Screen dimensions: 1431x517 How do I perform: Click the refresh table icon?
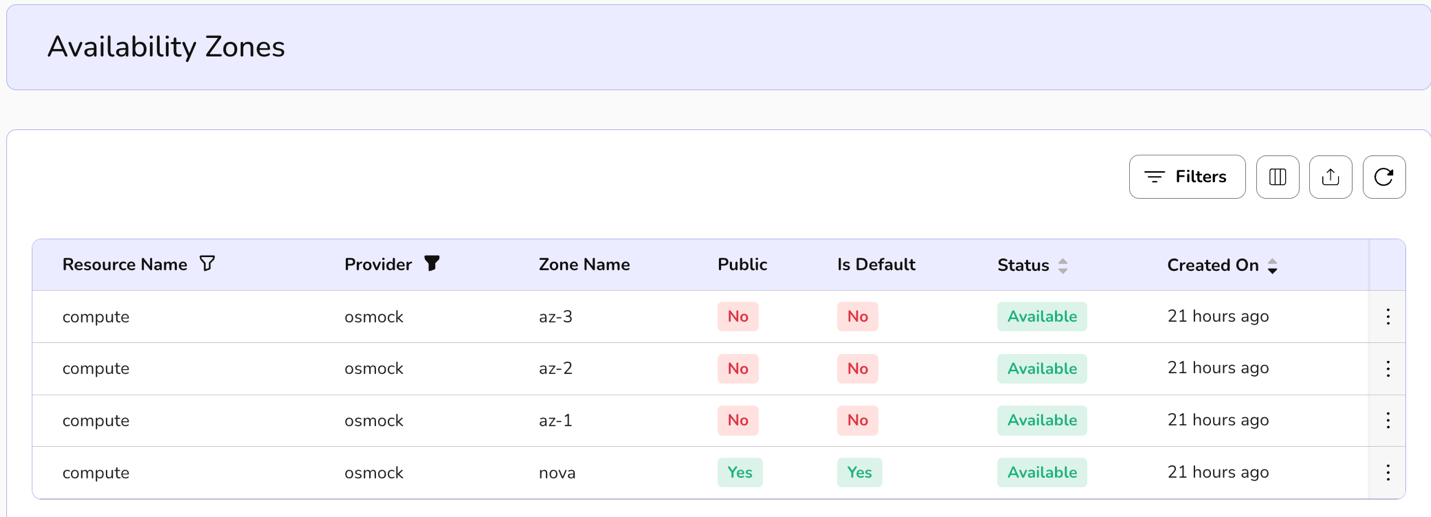[1384, 177]
